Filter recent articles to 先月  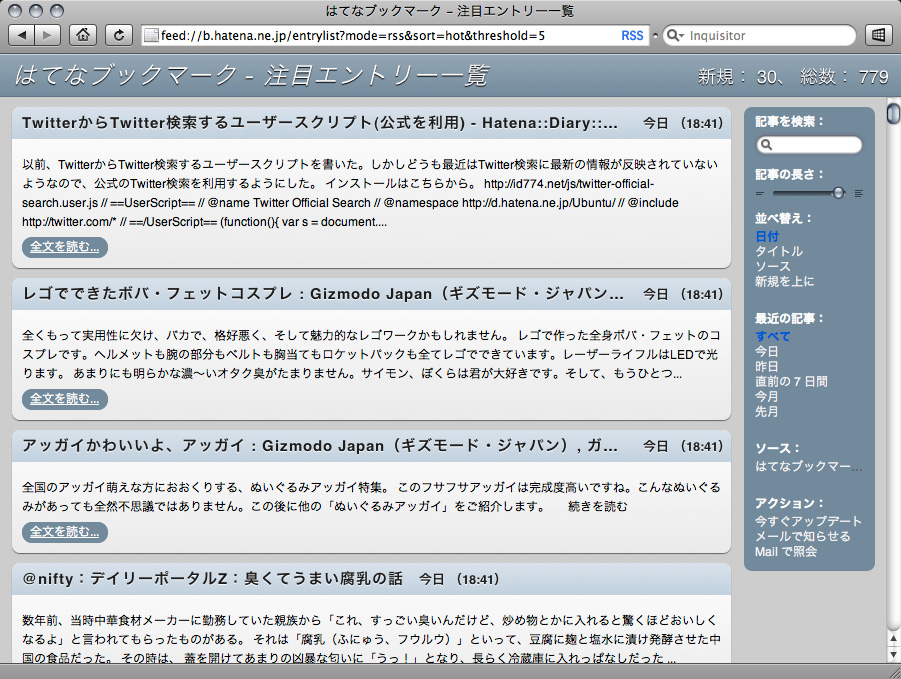pos(767,411)
